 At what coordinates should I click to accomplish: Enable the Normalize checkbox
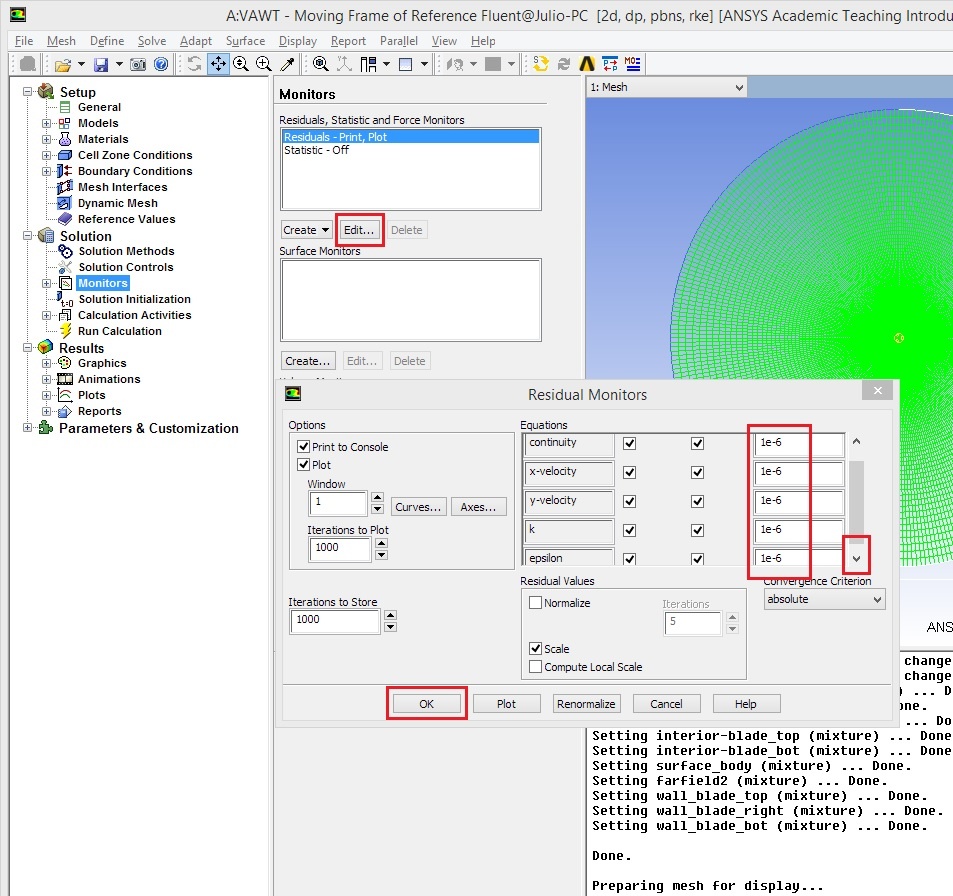point(535,602)
